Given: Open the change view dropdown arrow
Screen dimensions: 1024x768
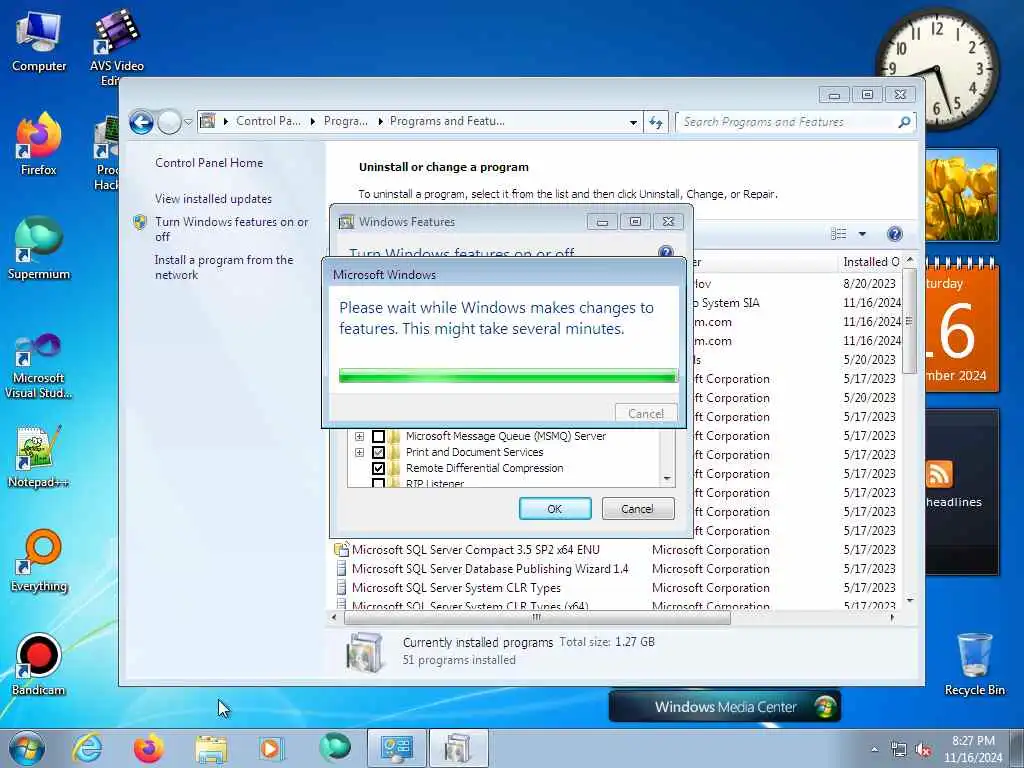Looking at the screenshot, I should coord(862,234).
